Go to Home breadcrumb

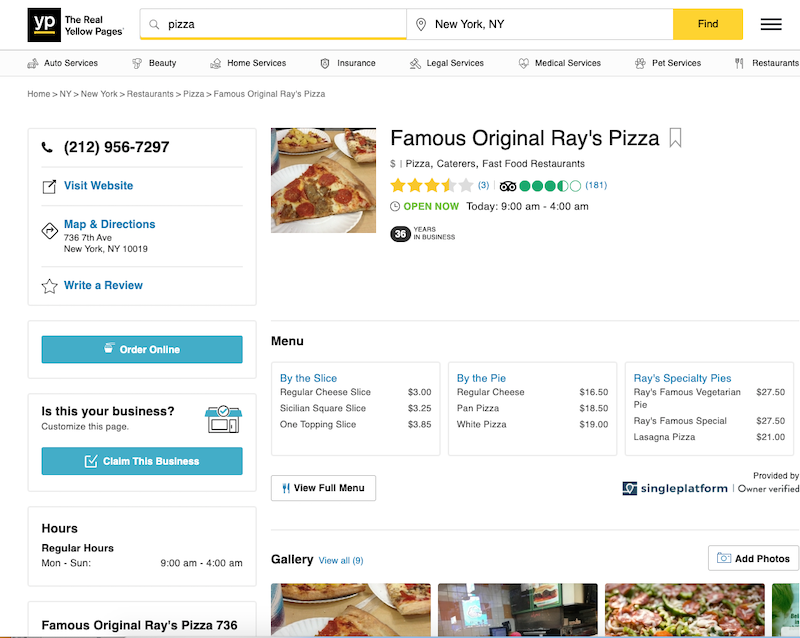pyautogui.click(x=39, y=94)
